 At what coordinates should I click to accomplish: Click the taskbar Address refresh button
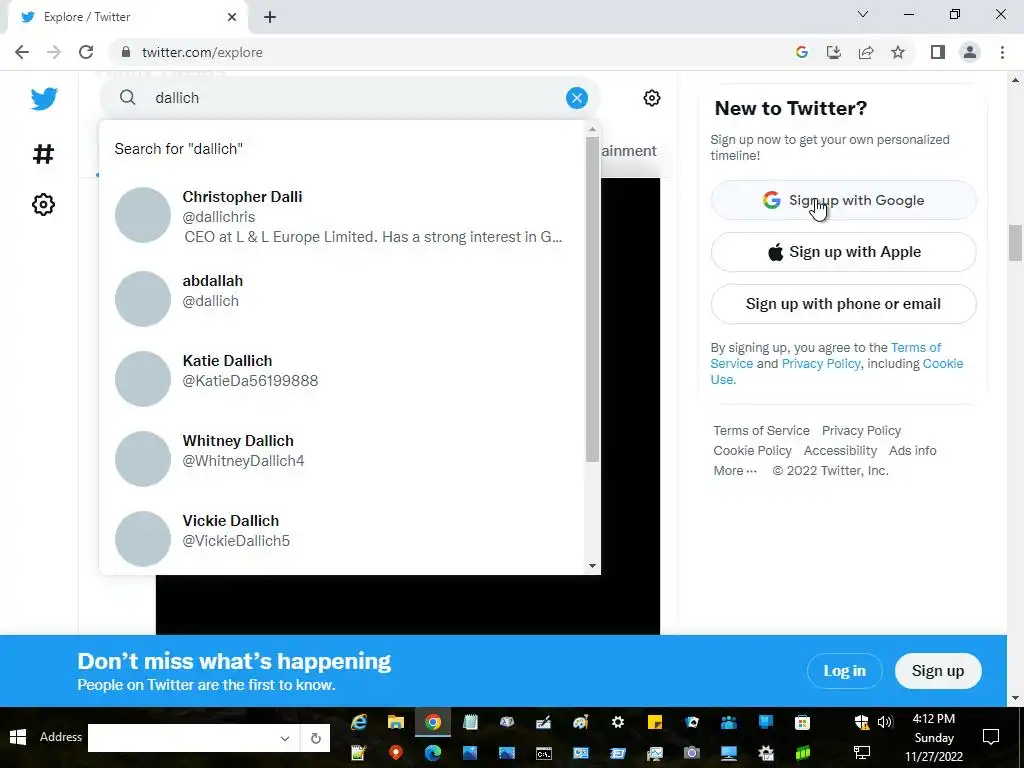tap(315, 738)
